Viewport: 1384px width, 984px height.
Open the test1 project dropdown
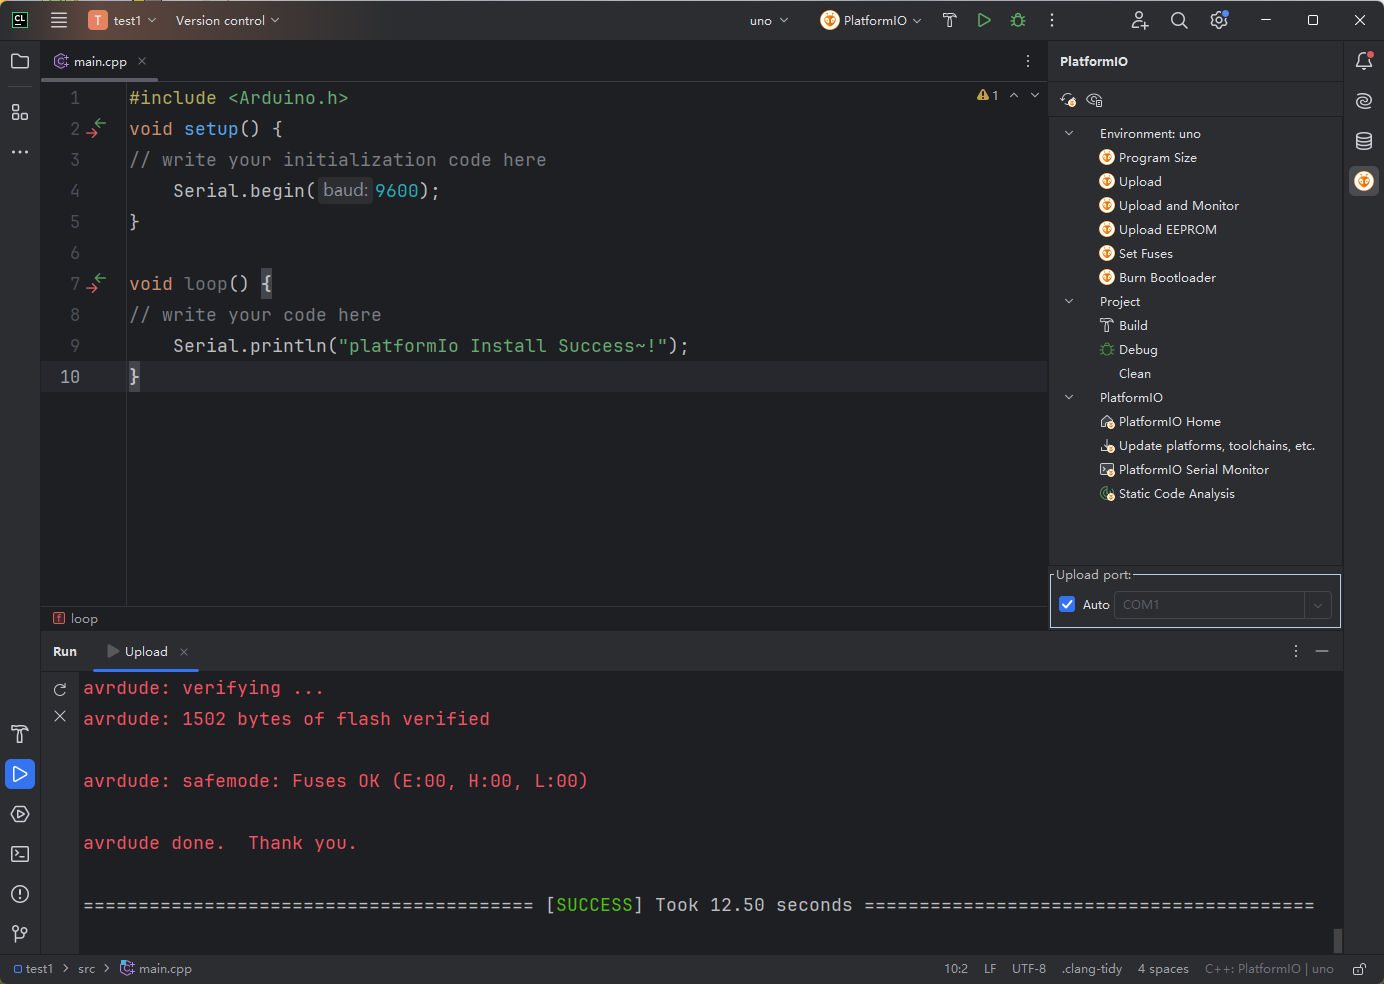click(x=123, y=20)
